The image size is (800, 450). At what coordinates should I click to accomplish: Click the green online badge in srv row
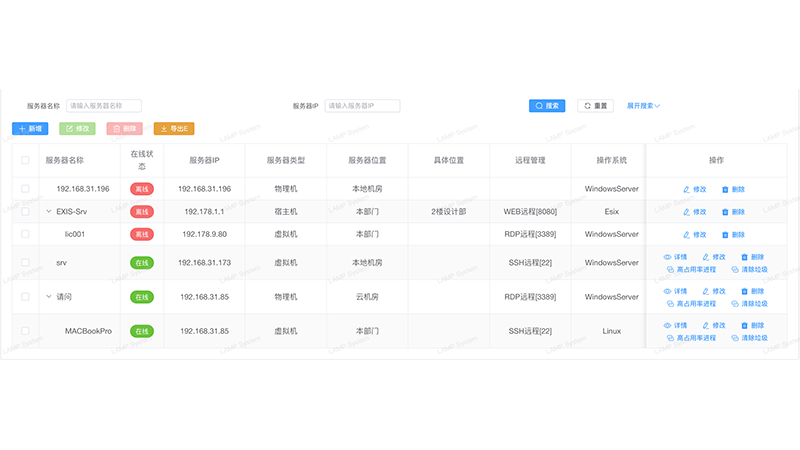click(142, 263)
